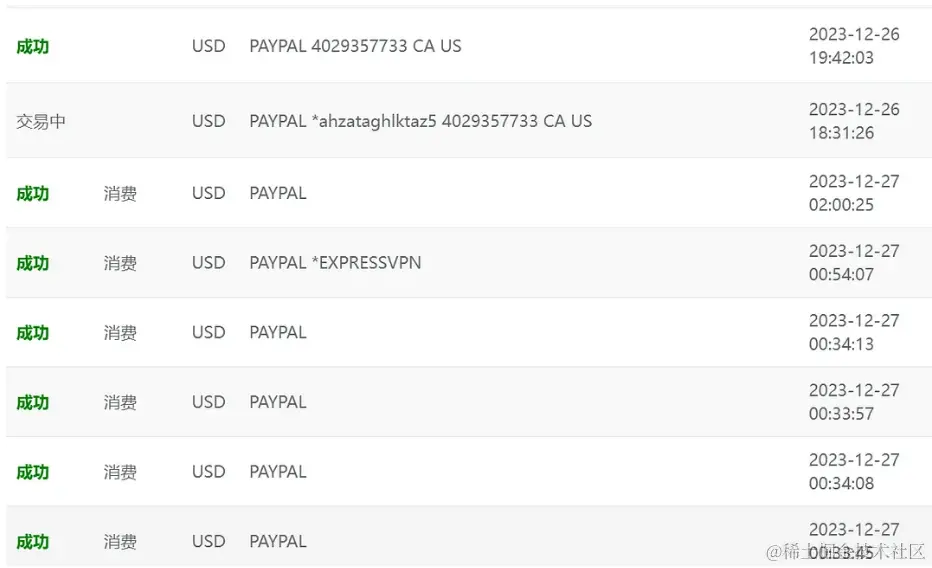Image resolution: width=932 pixels, height=568 pixels.
Task: Click timestamp 2023-12-27 00:54:07
Action: coord(854,263)
